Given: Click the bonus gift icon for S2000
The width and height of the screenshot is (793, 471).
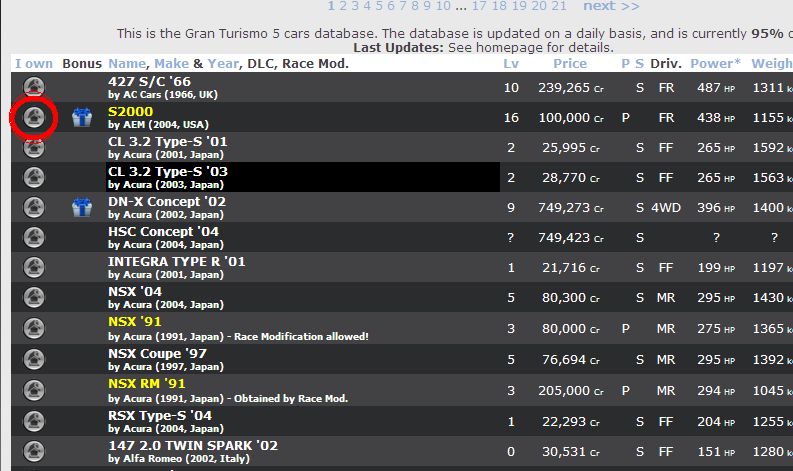Looking at the screenshot, I should pos(82,117).
